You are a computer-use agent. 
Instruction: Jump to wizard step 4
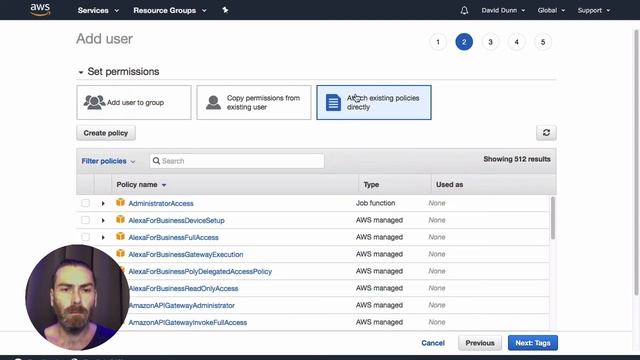point(516,42)
